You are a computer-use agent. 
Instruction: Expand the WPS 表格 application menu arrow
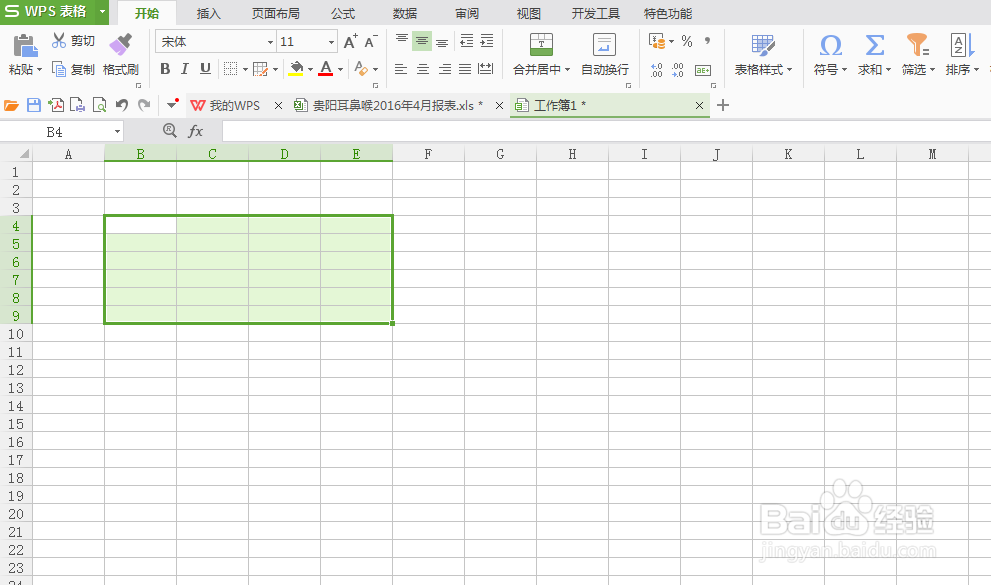coord(102,12)
